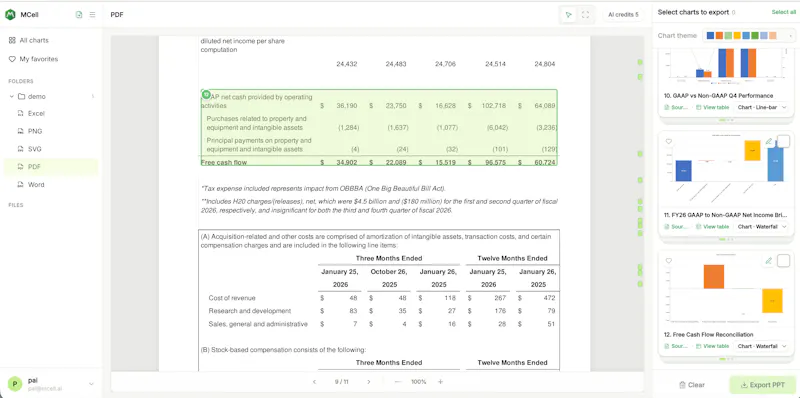The image size is (800, 398).
Task: Toggle the sidebar menu lines icon
Action: pyautogui.click(x=92, y=15)
